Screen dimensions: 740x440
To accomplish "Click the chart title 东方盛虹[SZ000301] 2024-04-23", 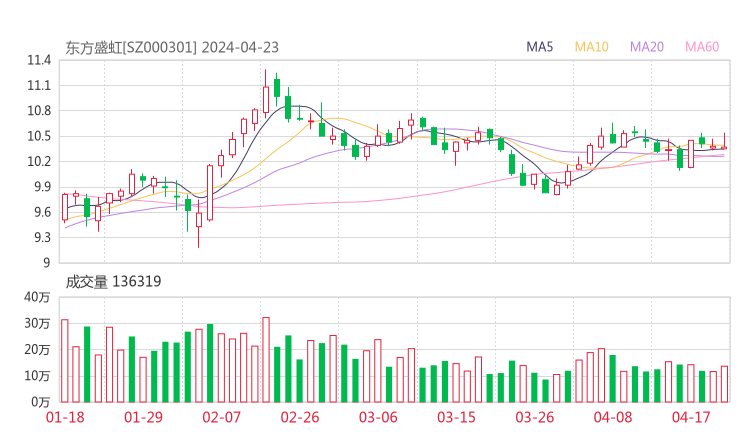I will click(172, 48).
